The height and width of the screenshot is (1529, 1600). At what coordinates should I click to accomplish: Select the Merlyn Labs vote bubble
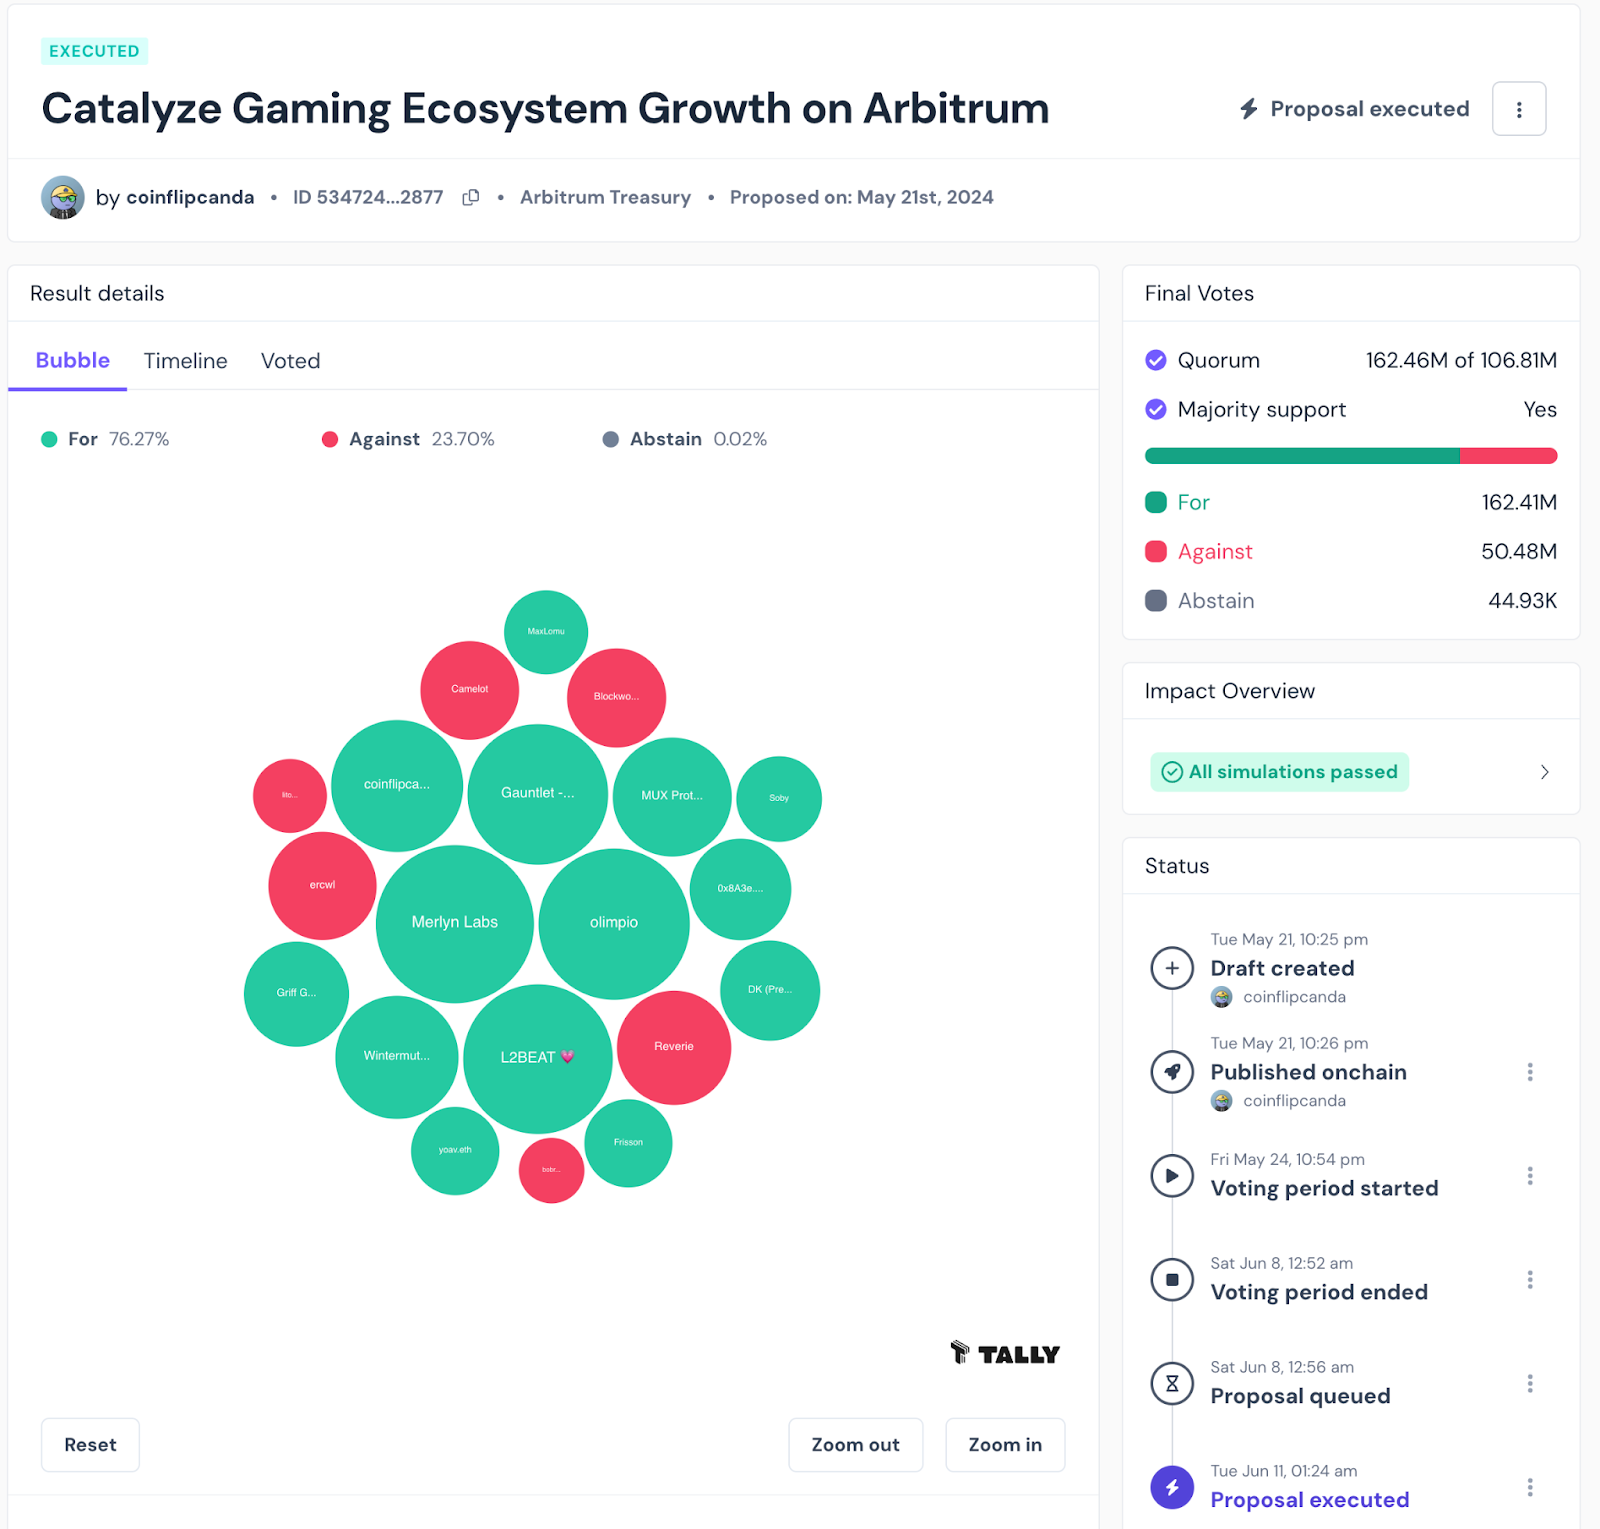454,921
